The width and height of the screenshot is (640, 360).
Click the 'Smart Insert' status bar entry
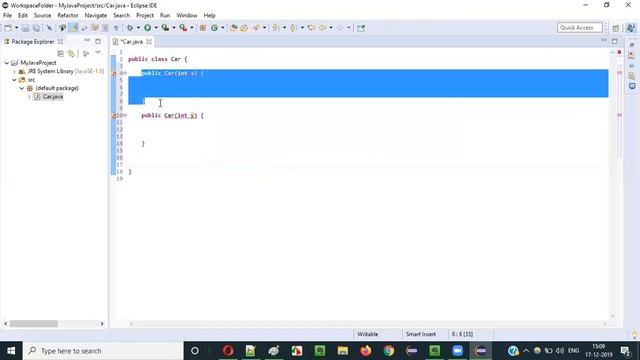421,334
